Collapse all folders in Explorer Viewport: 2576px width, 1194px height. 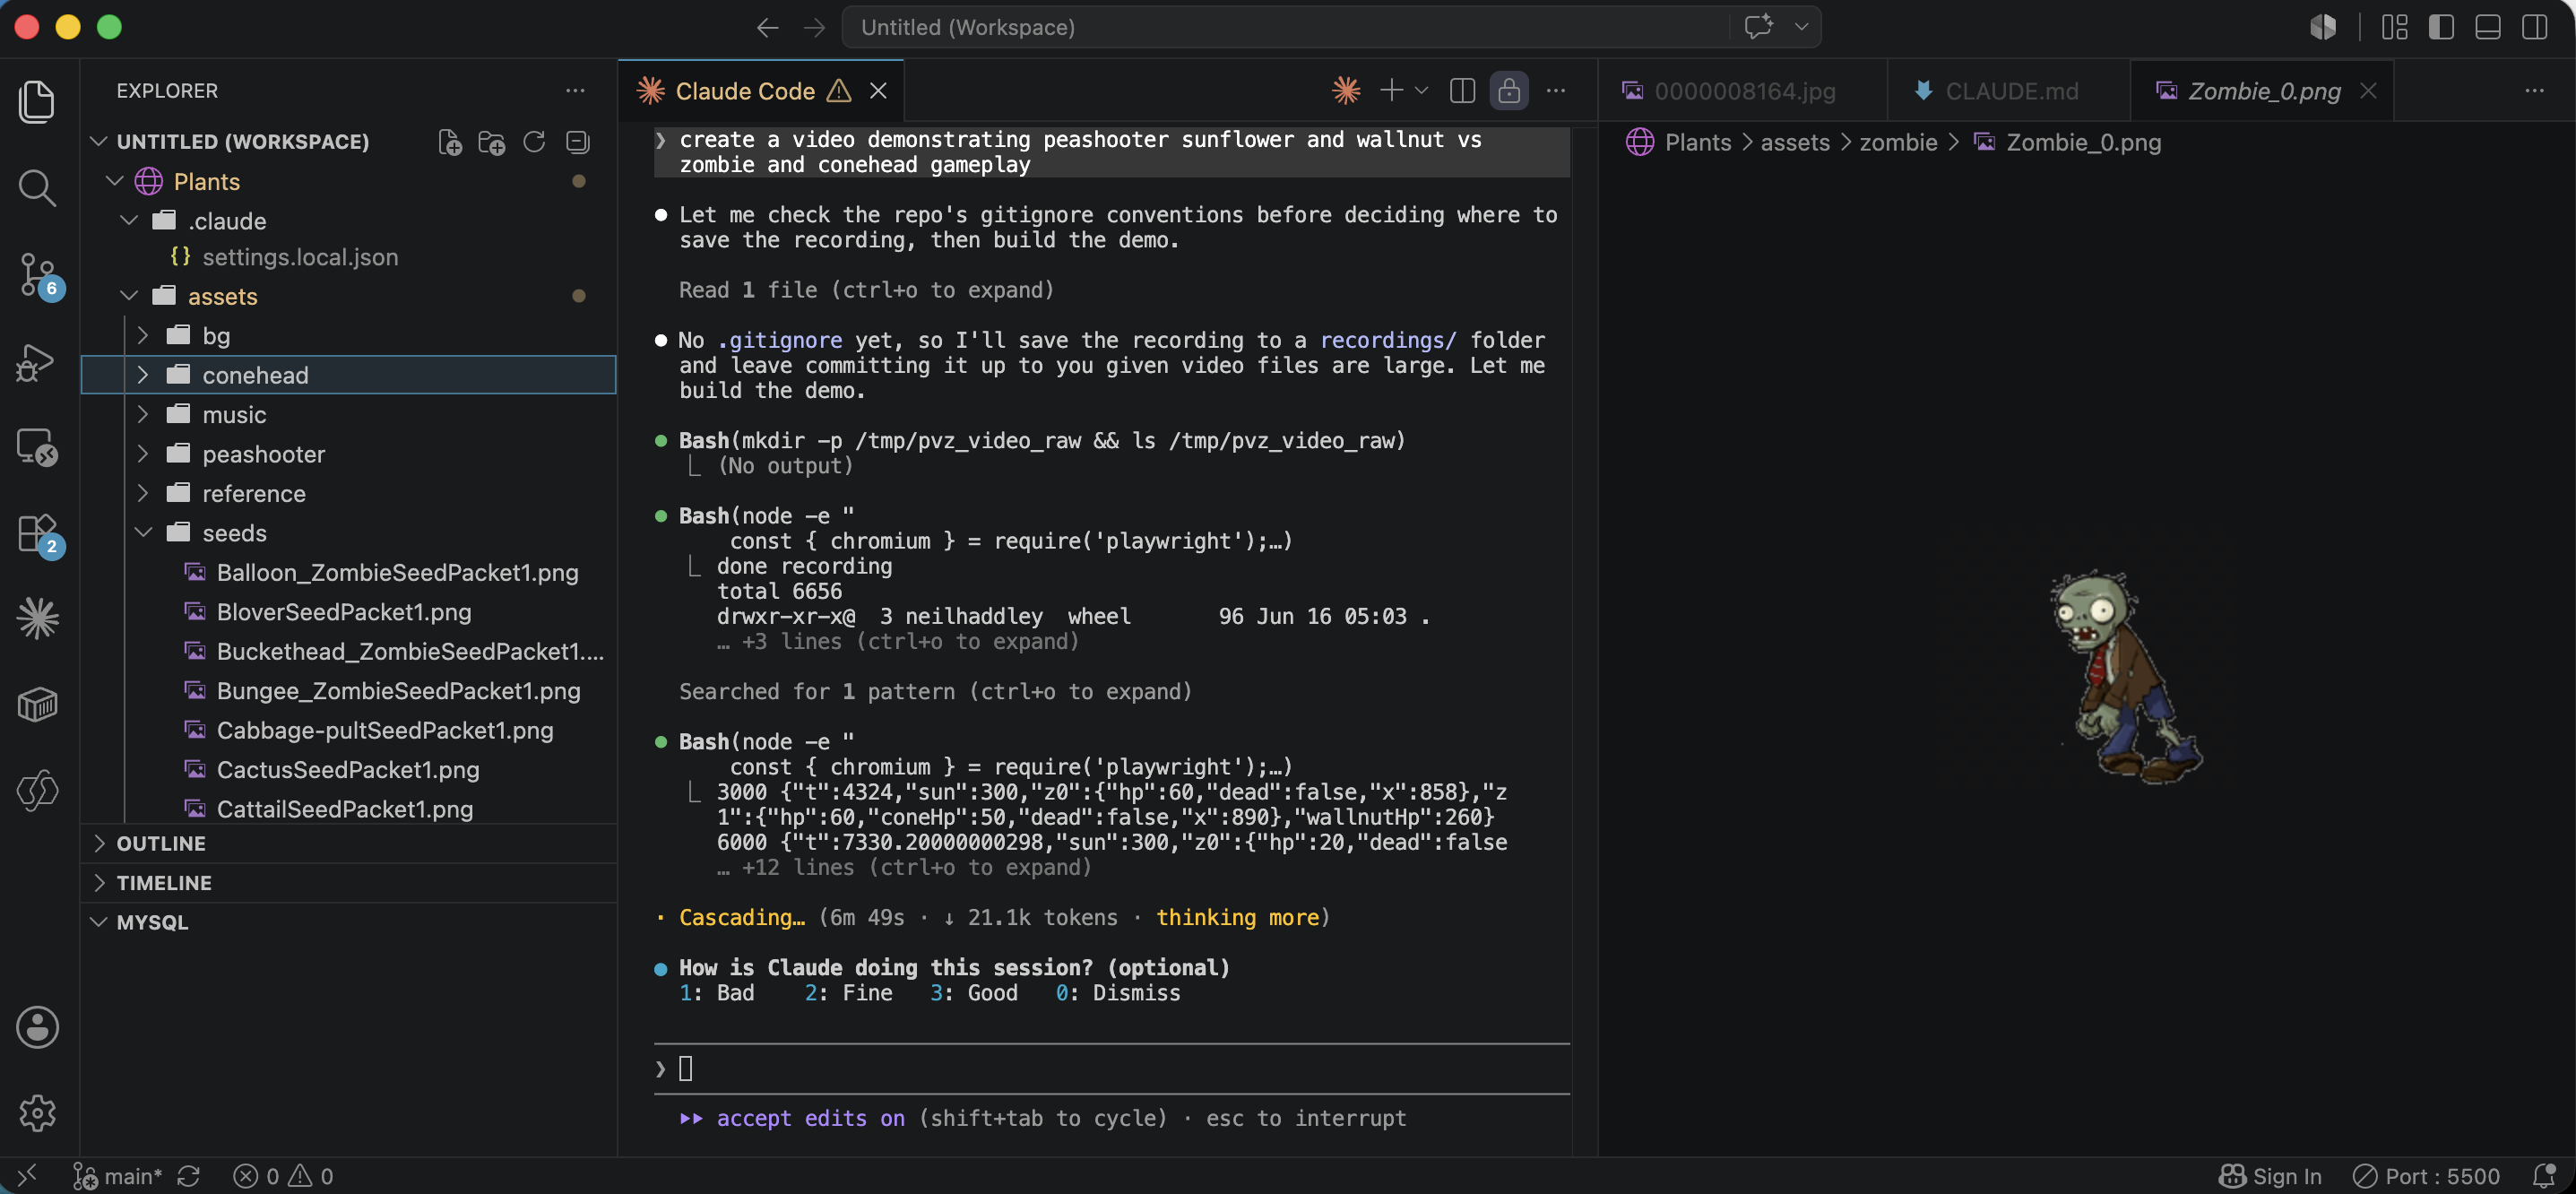pyautogui.click(x=577, y=142)
